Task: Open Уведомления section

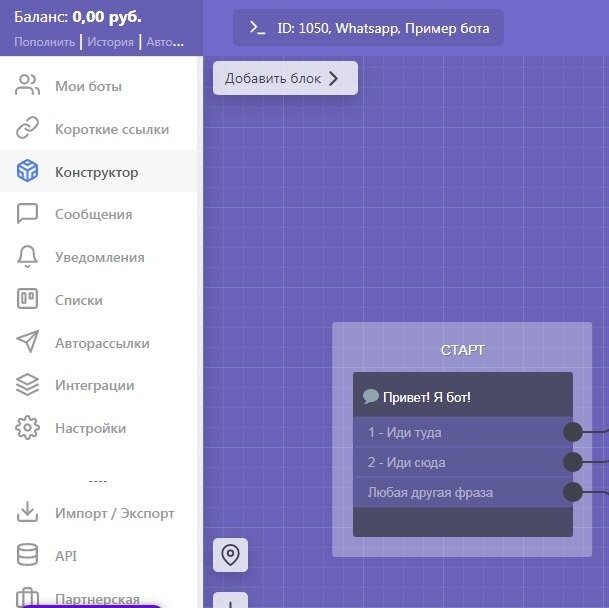Action: pyautogui.click(x=99, y=257)
